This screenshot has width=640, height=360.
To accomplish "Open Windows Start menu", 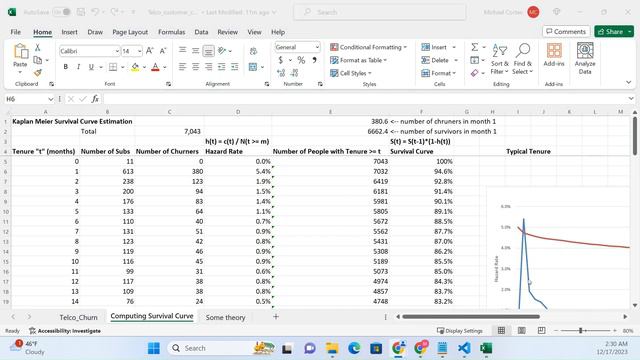I will [x=154, y=348].
